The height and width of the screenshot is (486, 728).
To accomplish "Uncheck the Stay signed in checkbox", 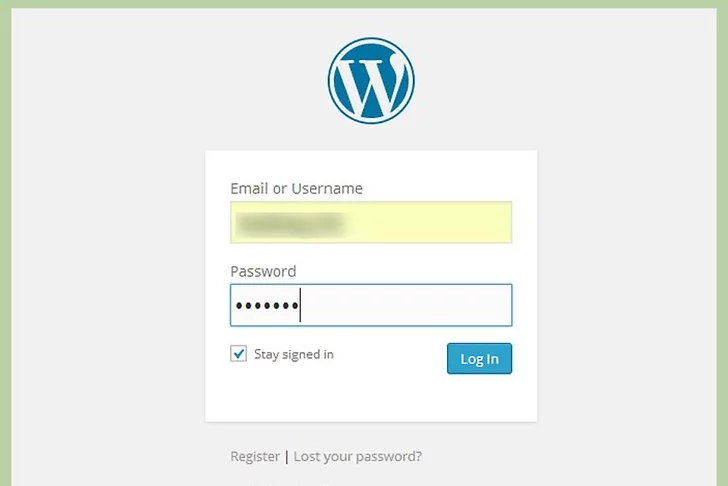I will coord(239,354).
